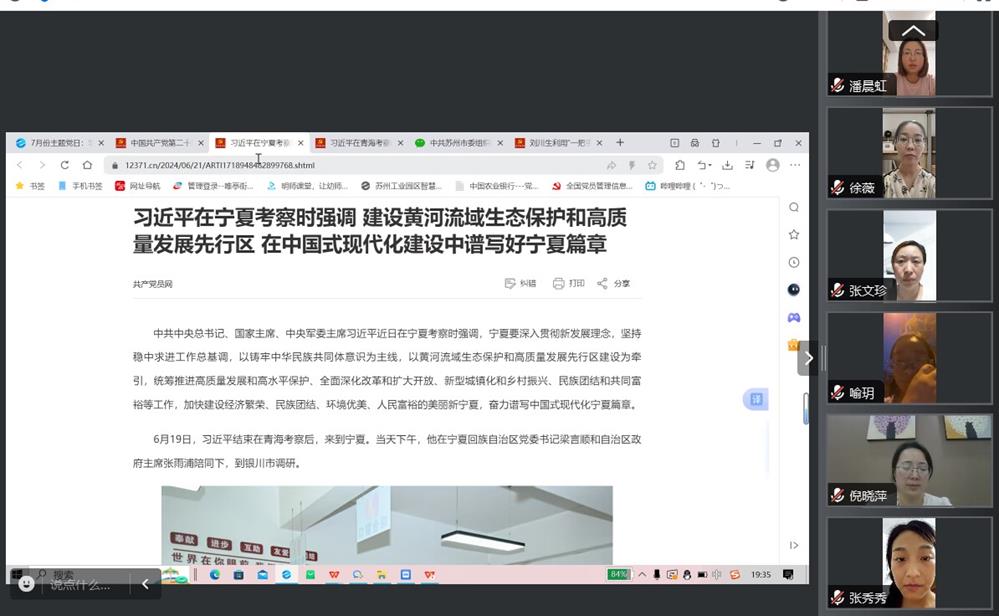Open the search icon in browser sidebar
The height and width of the screenshot is (616, 999).
tap(794, 207)
